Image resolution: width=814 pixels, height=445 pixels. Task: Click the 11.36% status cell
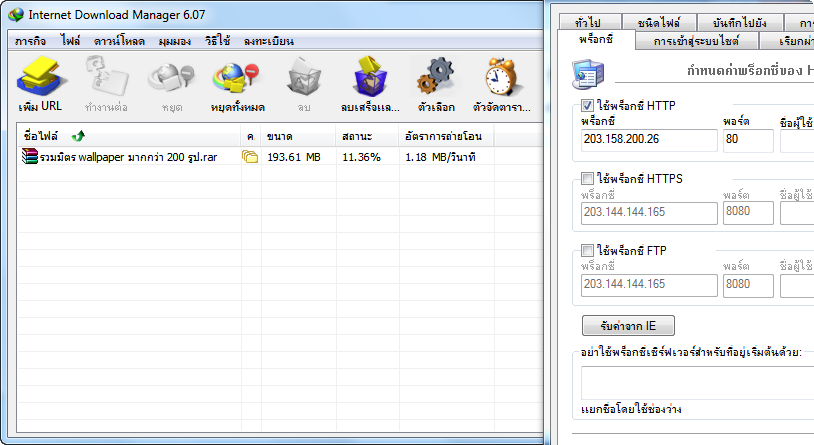tap(361, 157)
